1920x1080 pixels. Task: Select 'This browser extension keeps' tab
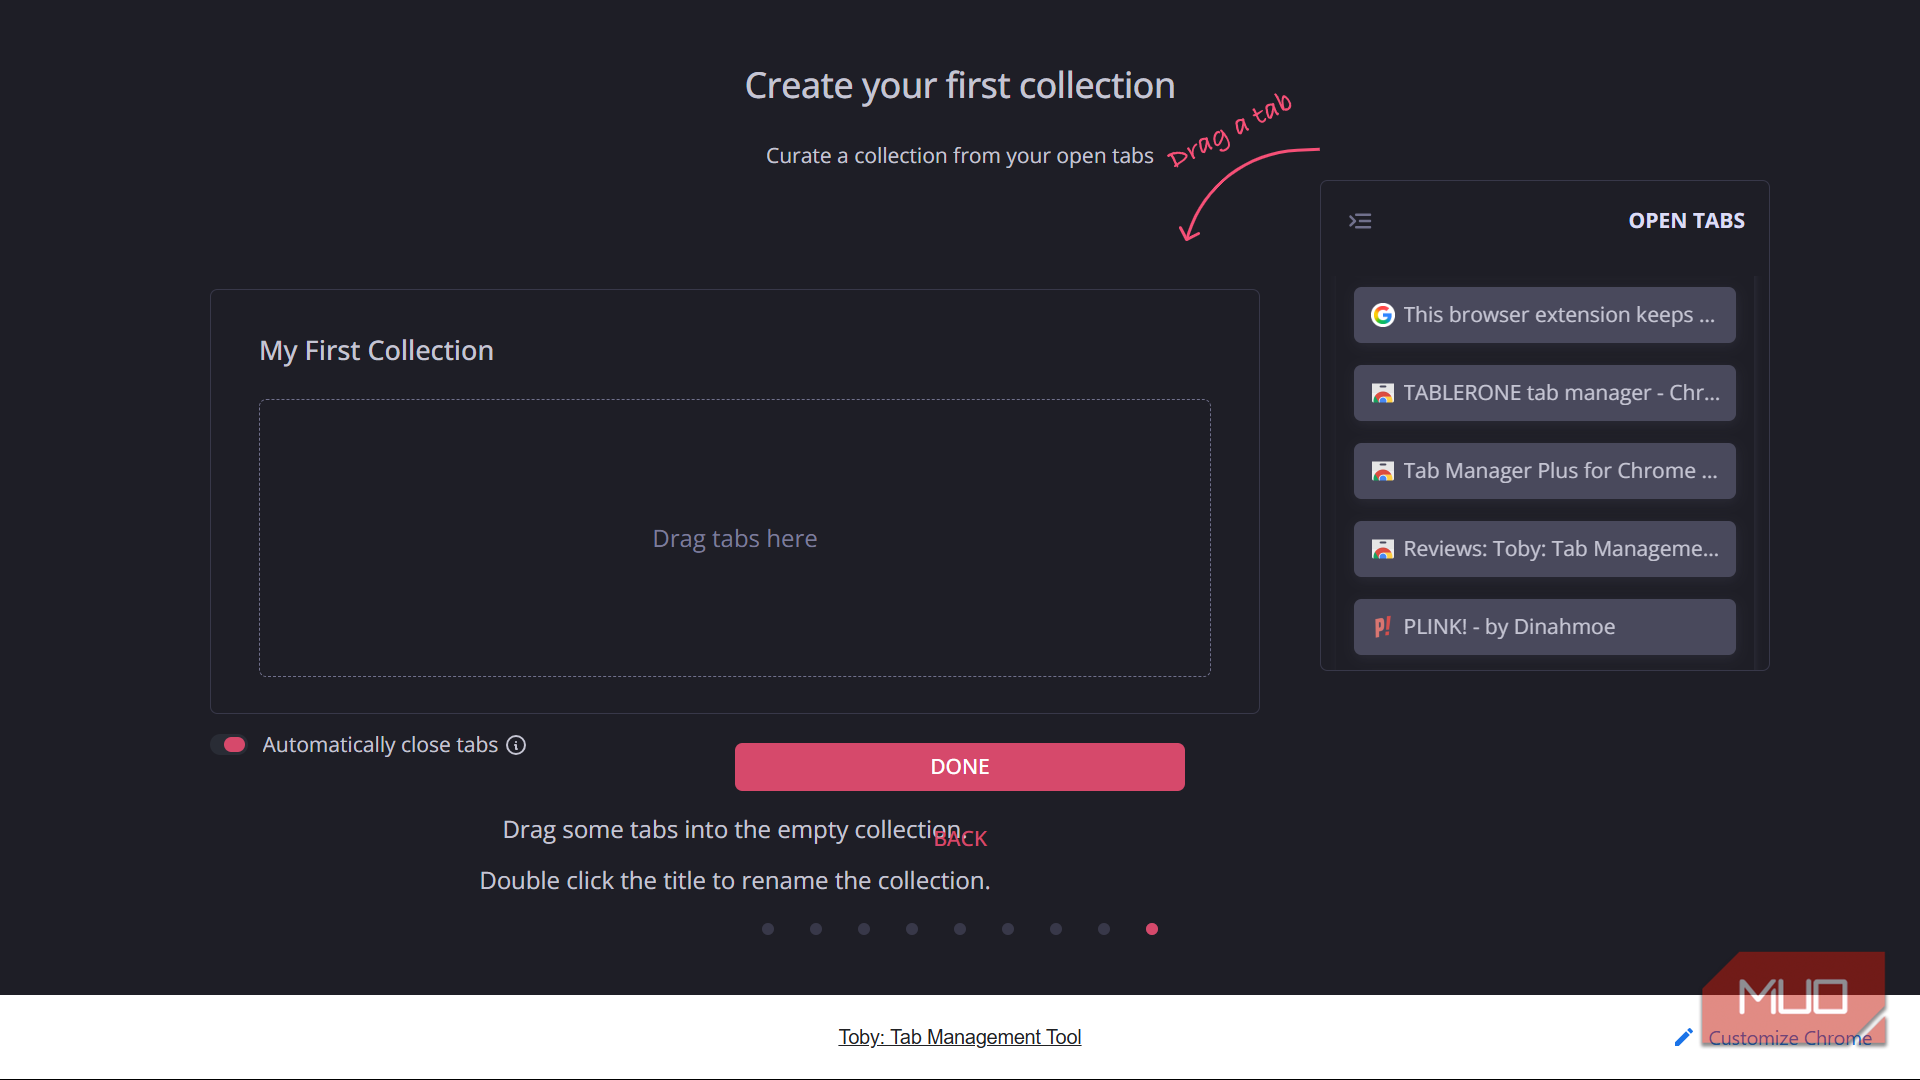[x=1545, y=315]
